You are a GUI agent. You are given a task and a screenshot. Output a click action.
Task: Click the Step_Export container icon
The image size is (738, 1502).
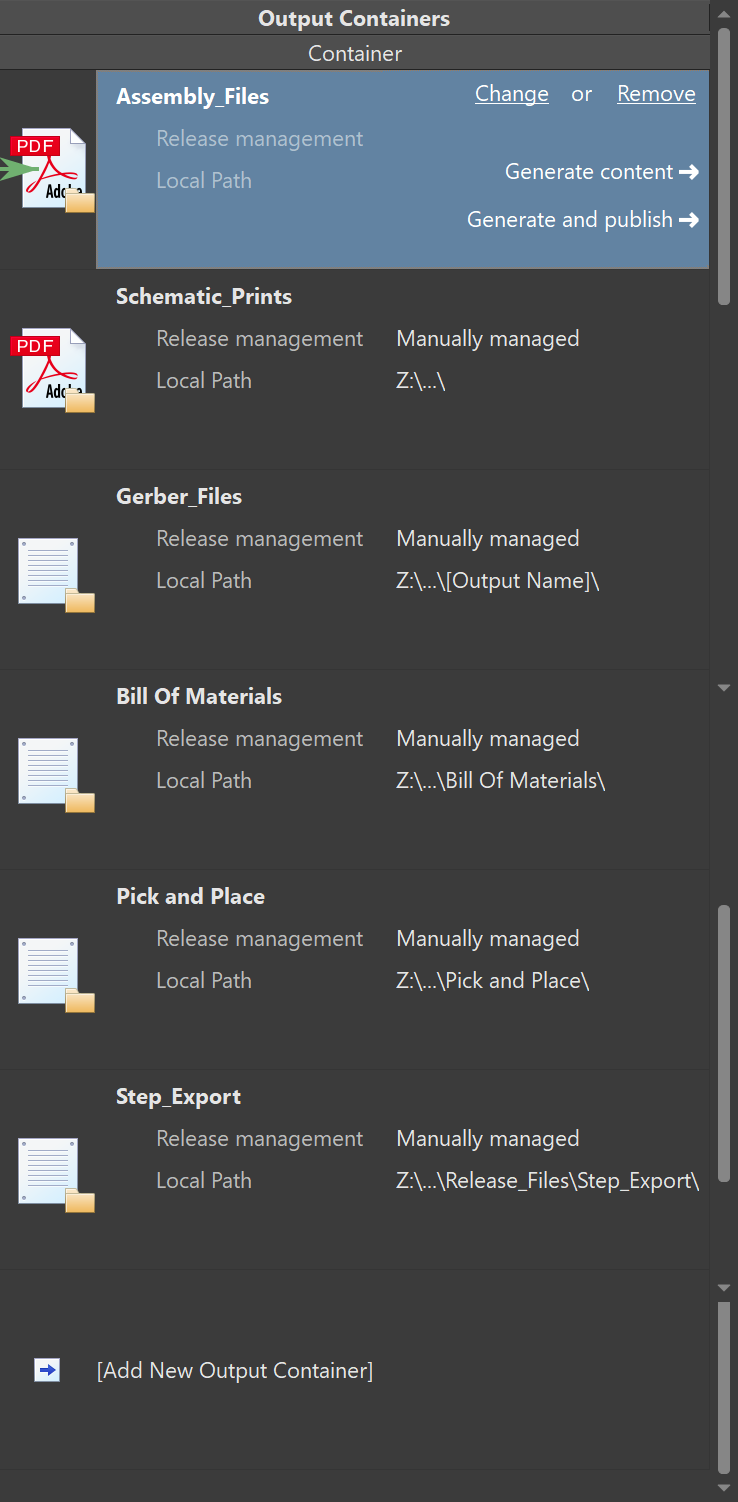56,1173
